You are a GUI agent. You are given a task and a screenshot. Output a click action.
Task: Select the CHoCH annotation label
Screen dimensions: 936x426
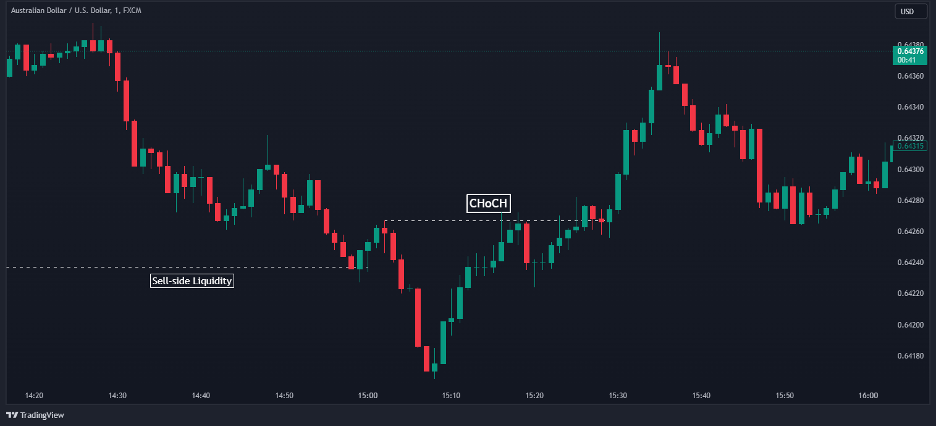pos(489,204)
